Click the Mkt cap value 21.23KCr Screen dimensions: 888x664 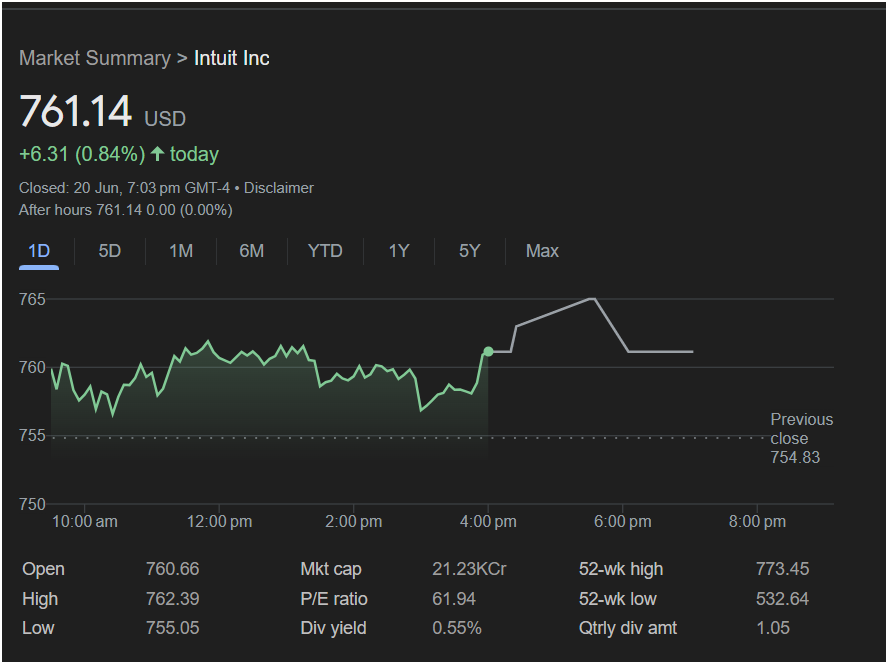tap(469, 569)
